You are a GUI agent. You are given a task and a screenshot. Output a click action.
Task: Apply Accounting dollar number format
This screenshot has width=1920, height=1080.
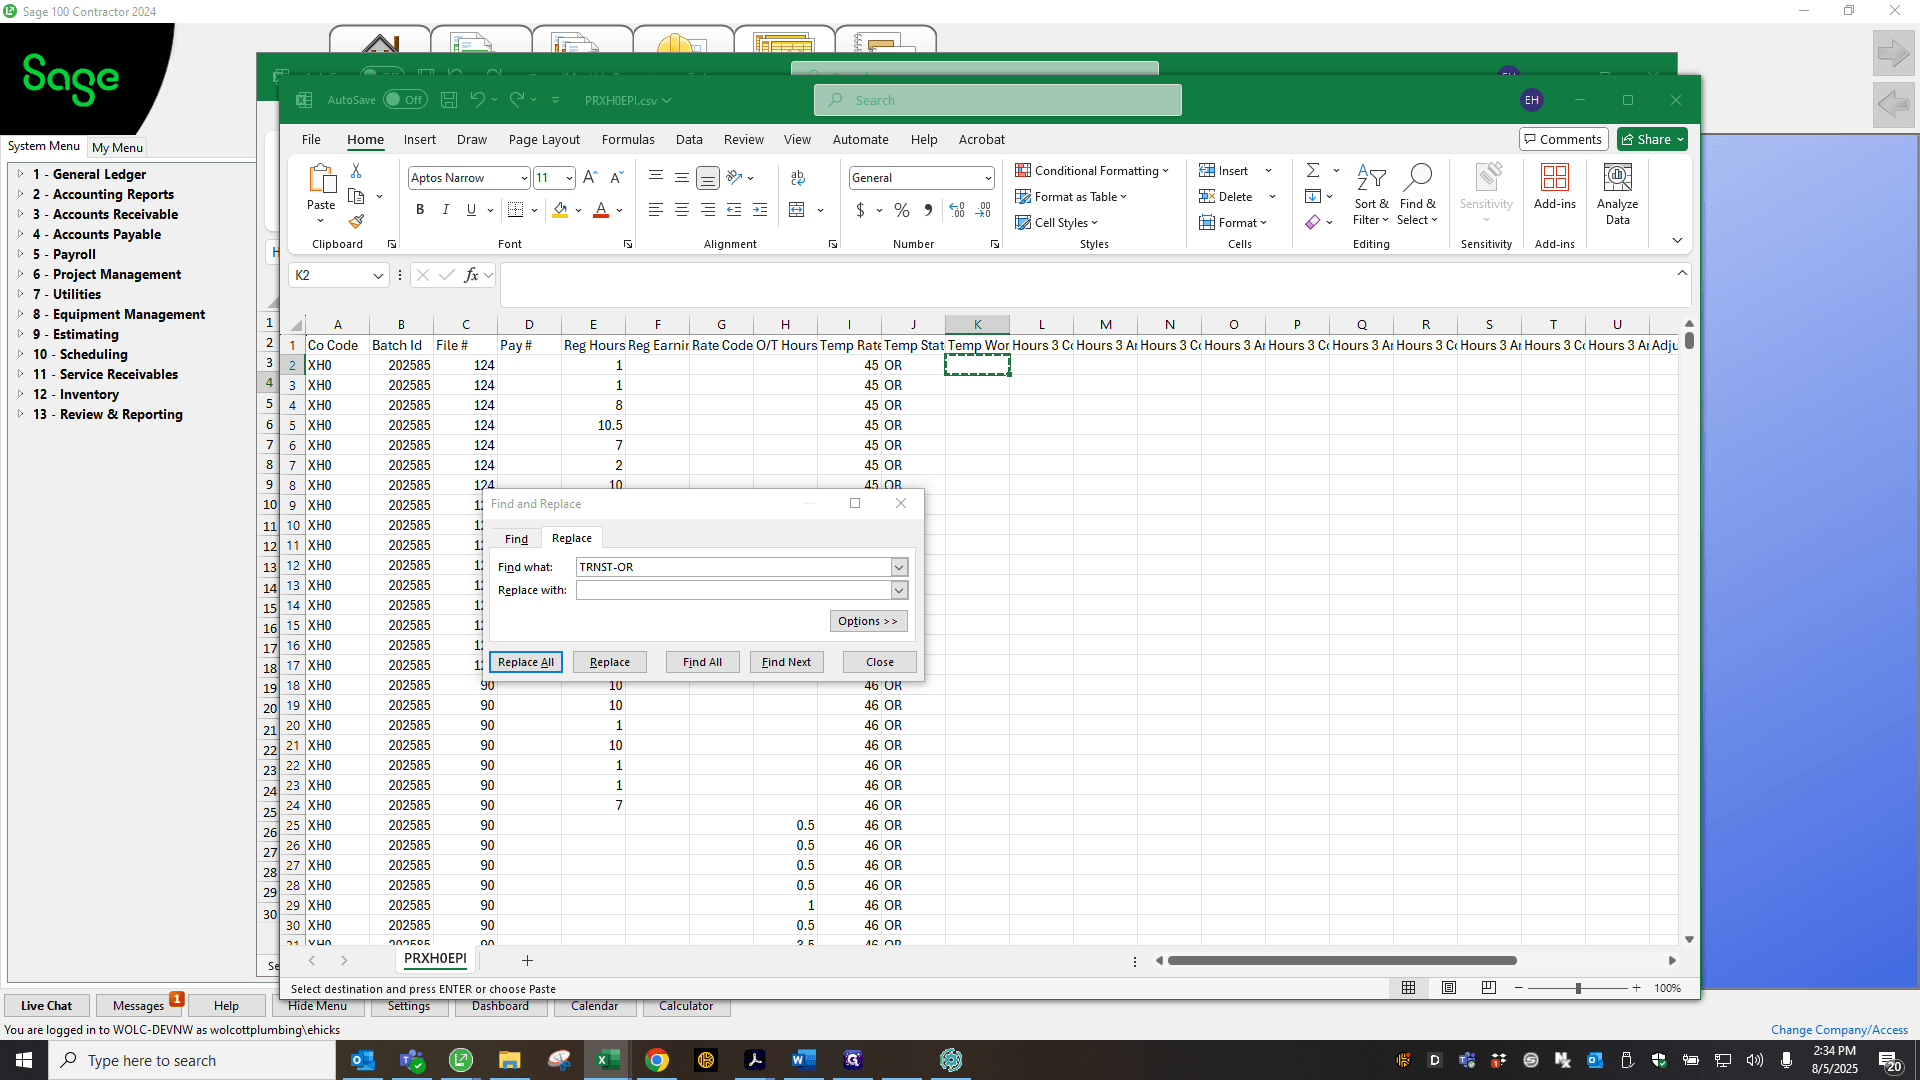pyautogui.click(x=860, y=209)
